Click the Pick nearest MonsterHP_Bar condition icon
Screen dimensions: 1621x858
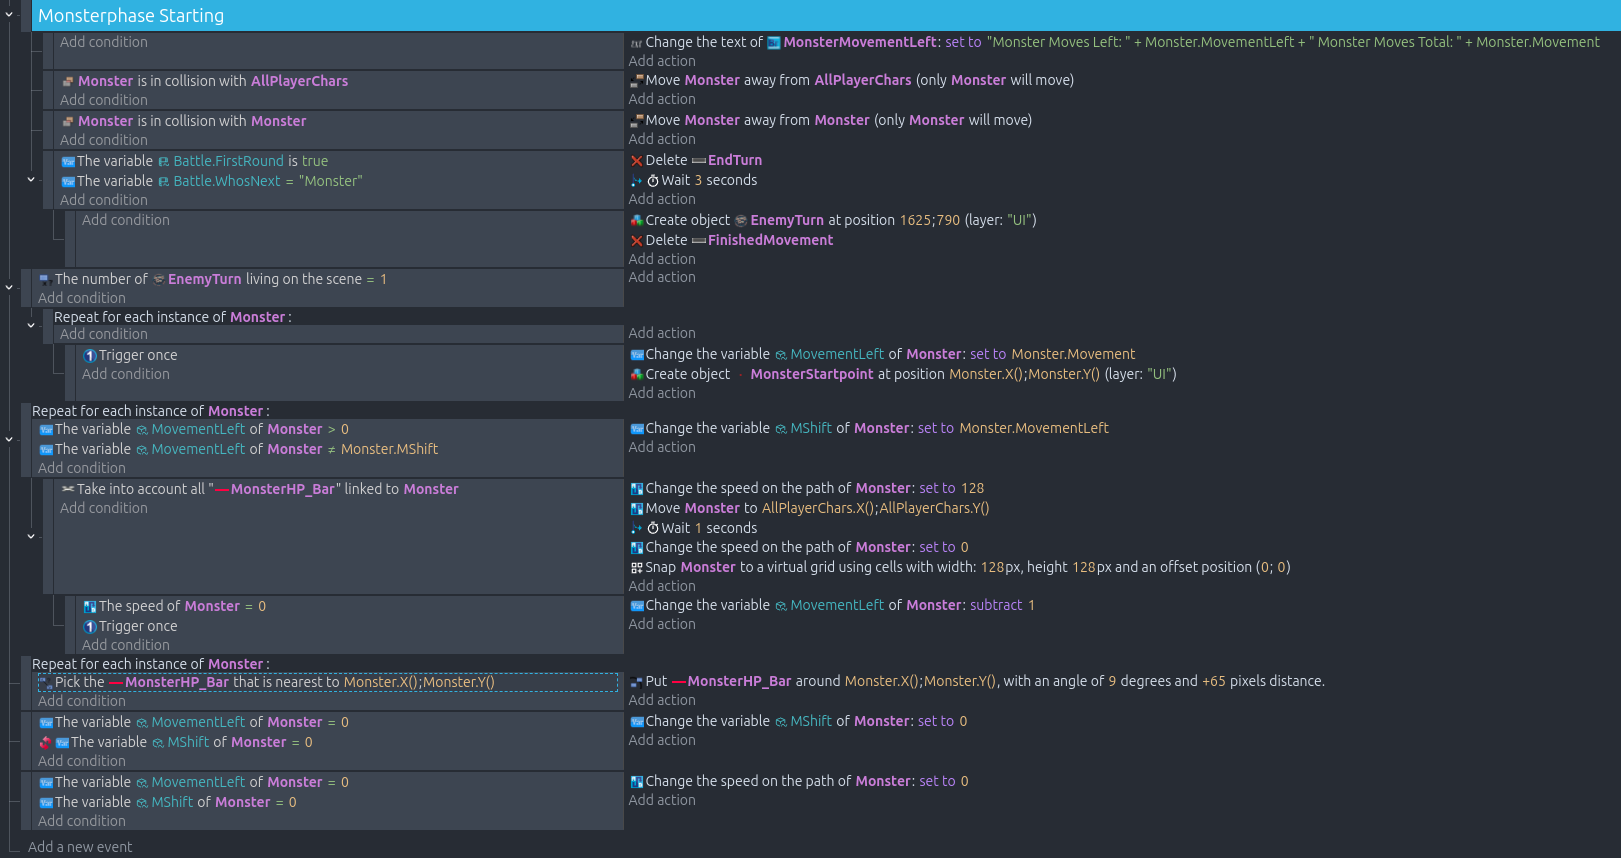pyautogui.click(x=45, y=683)
